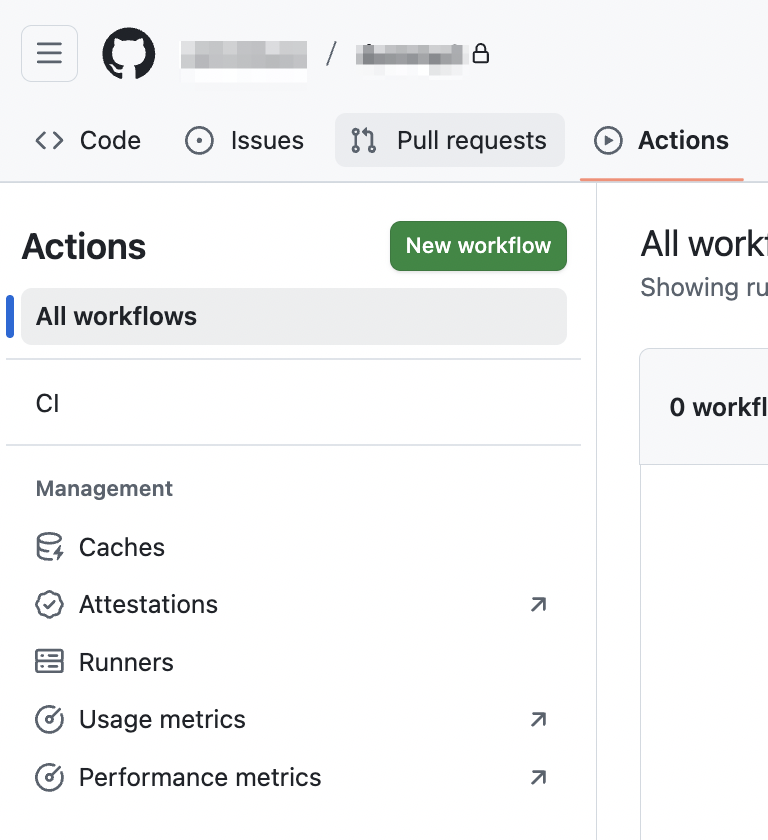Click the GitHub Octocat logo
Viewport: 768px width, 840px height.
(x=129, y=53)
